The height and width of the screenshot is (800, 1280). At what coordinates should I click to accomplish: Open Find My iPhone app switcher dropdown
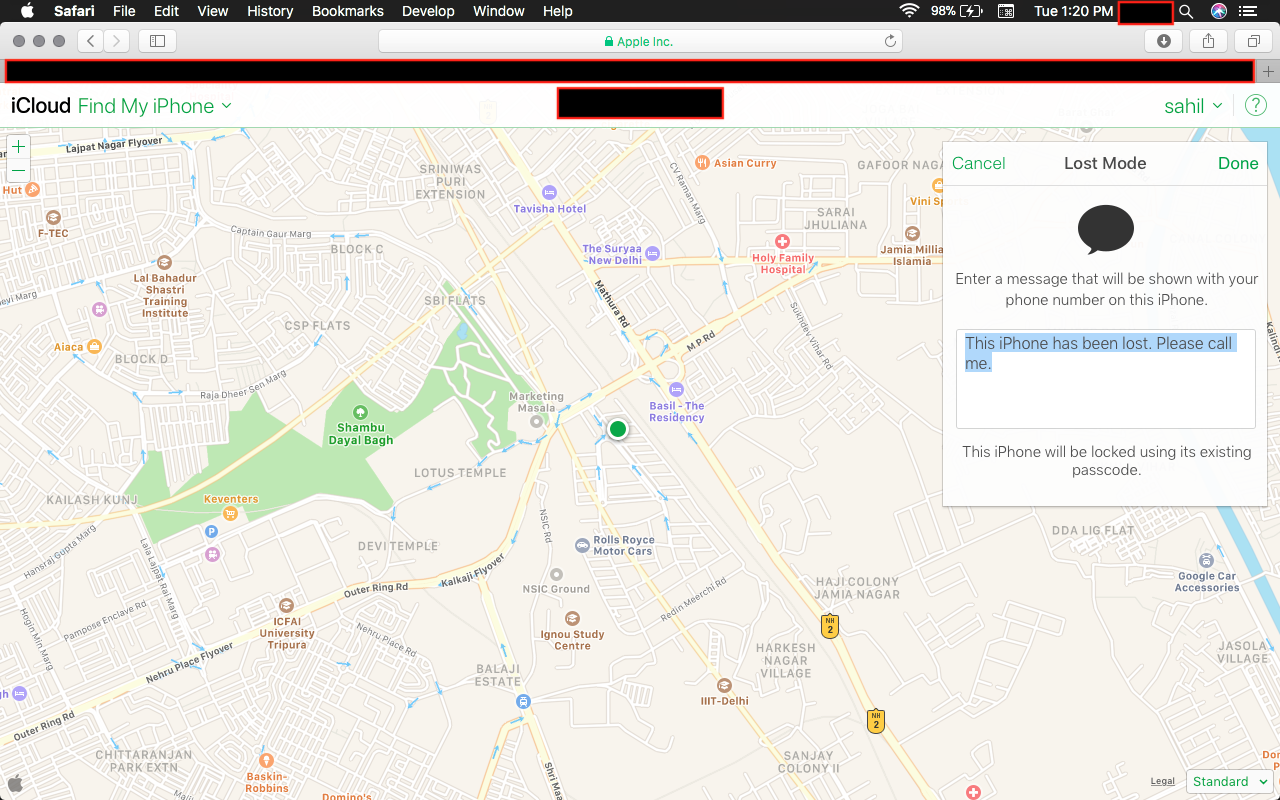155,106
